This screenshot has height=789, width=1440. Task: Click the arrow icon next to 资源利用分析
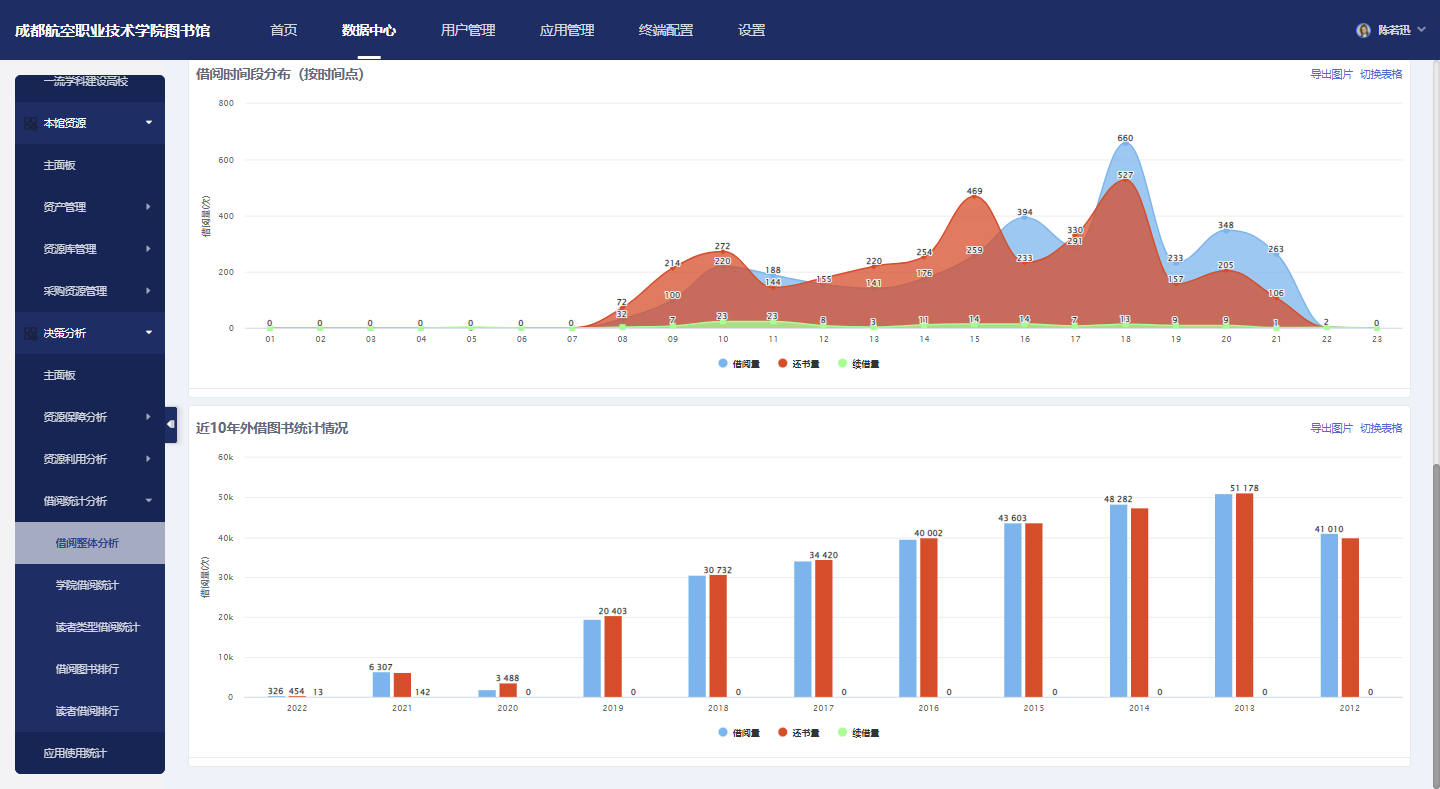(x=148, y=459)
